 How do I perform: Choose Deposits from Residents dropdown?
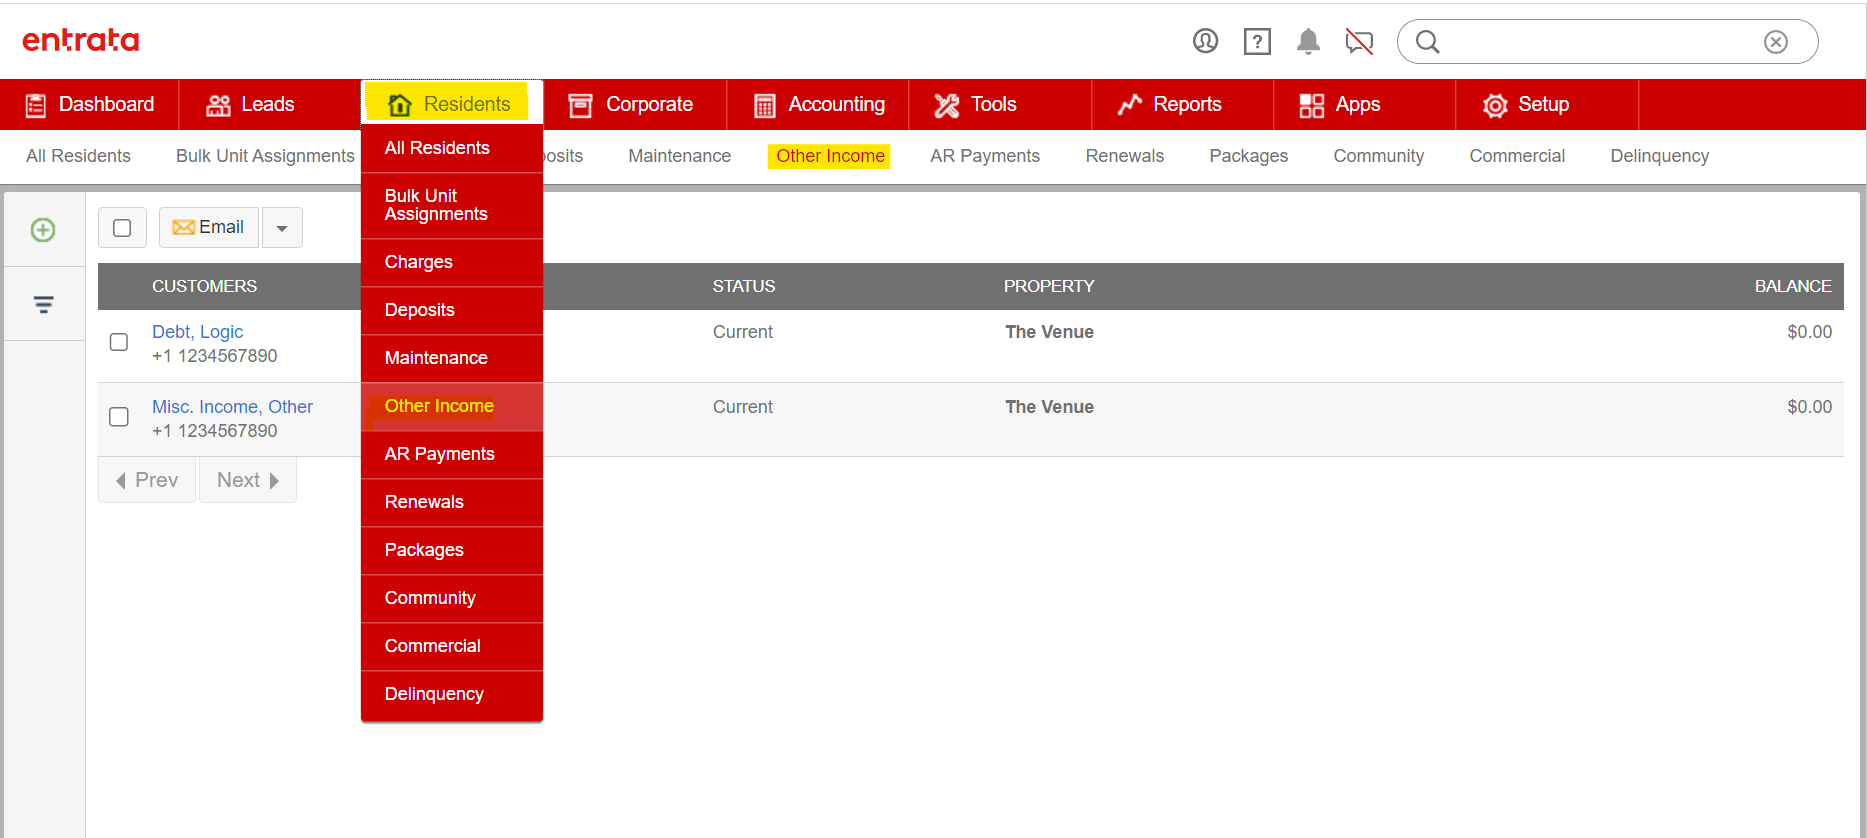(452, 310)
